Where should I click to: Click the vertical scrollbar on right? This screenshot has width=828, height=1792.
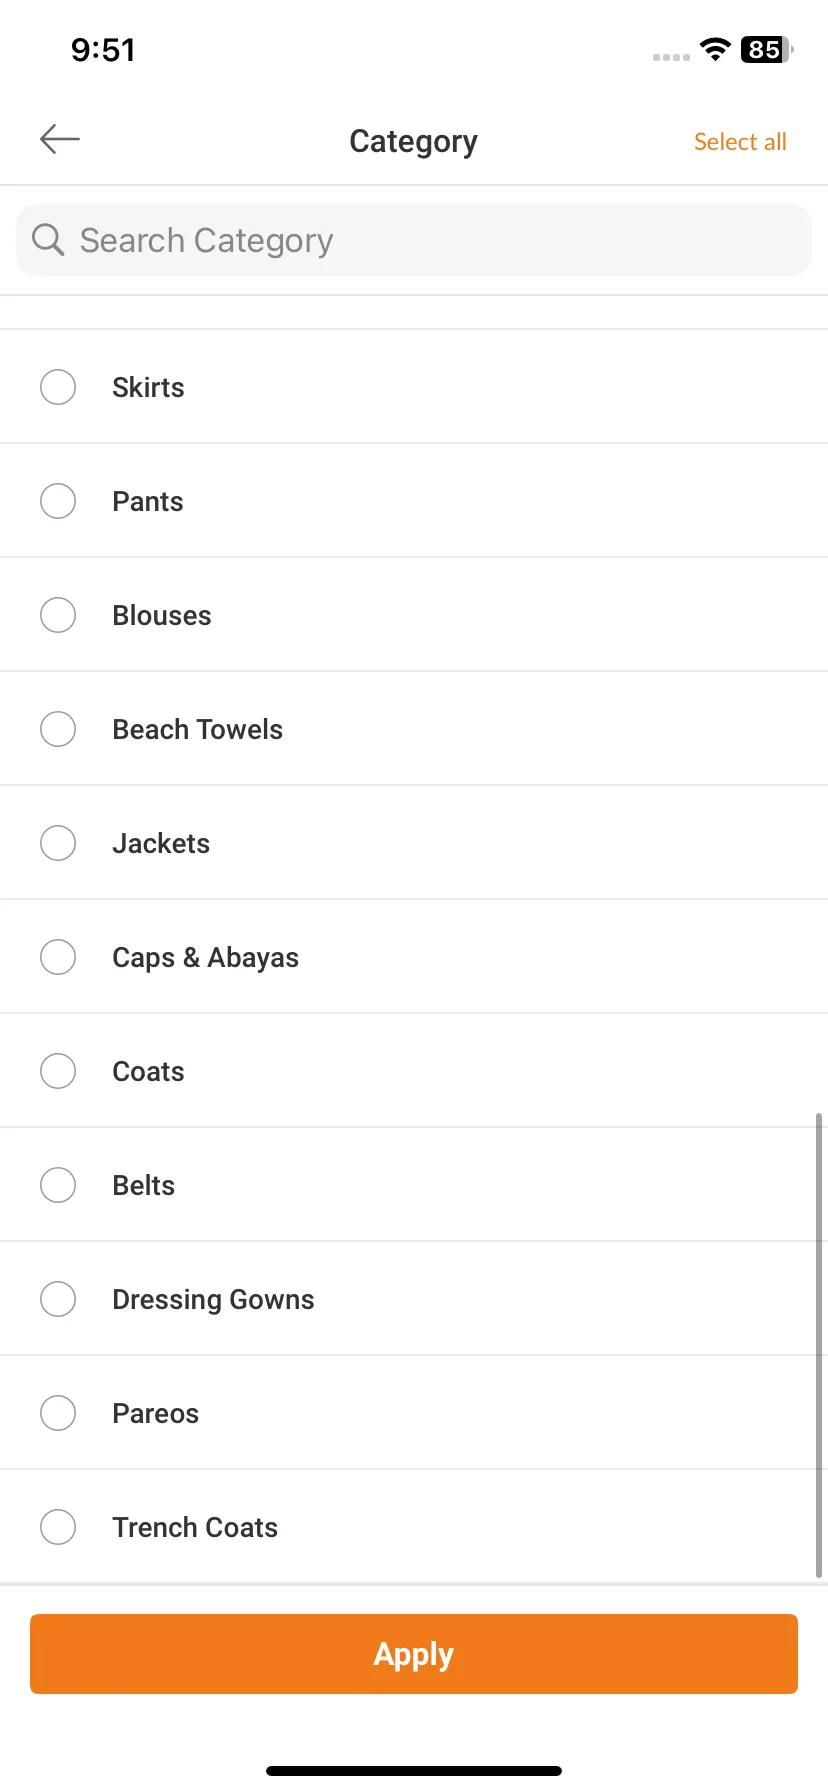[x=820, y=1345]
